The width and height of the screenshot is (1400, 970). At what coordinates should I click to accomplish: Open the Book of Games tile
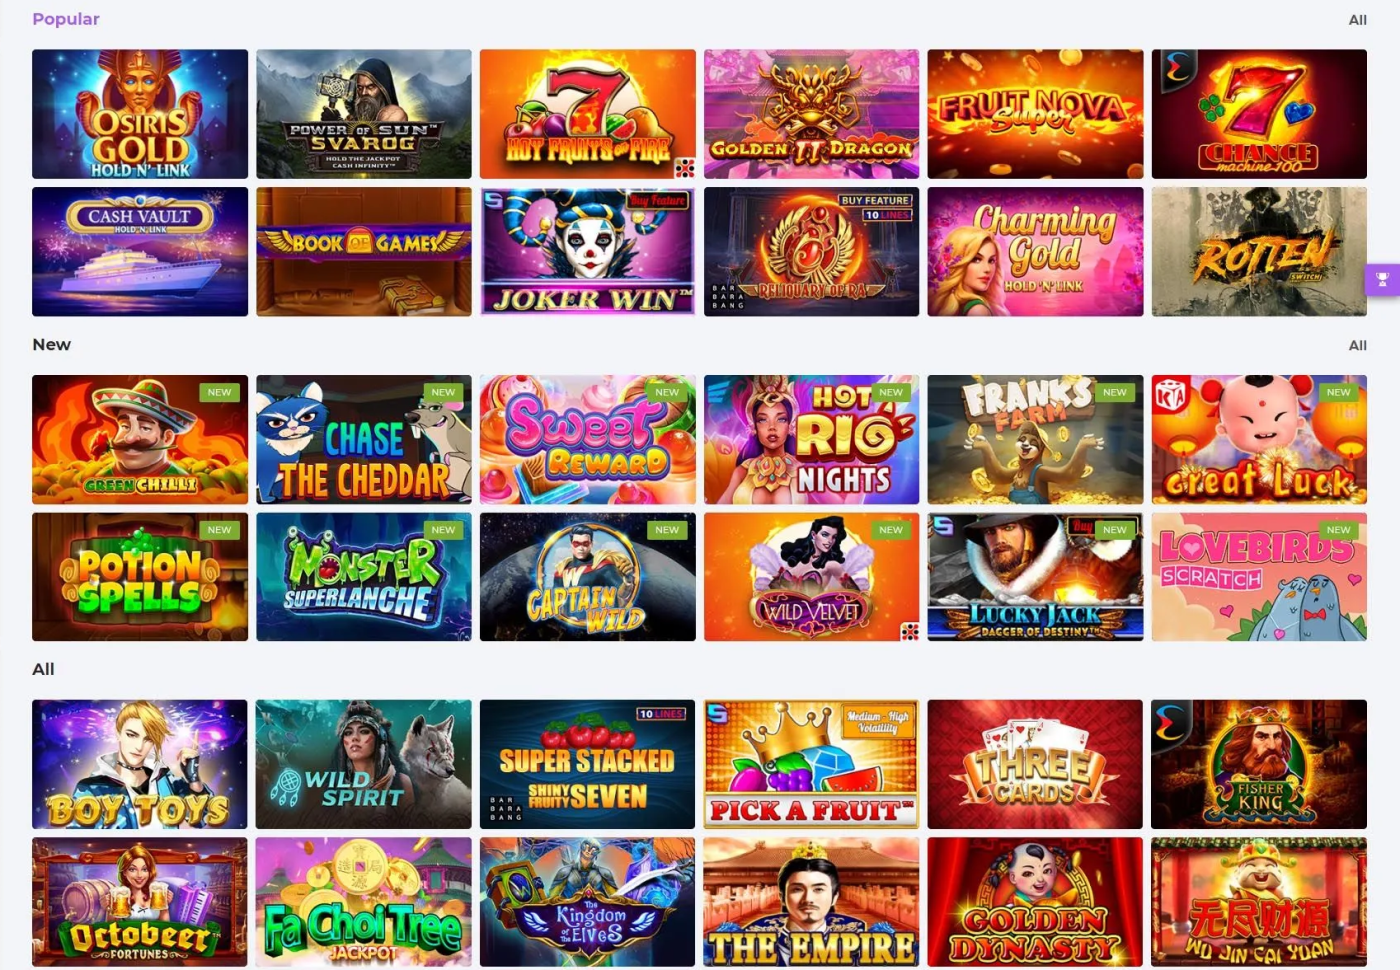tap(364, 252)
